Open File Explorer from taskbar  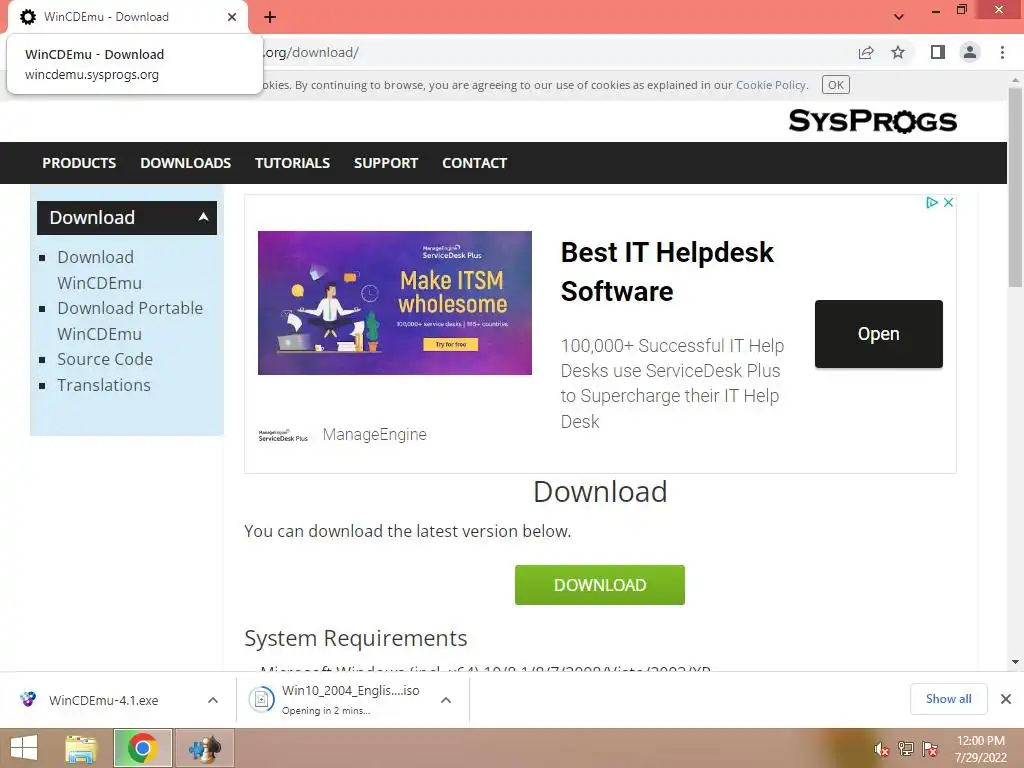(81, 748)
